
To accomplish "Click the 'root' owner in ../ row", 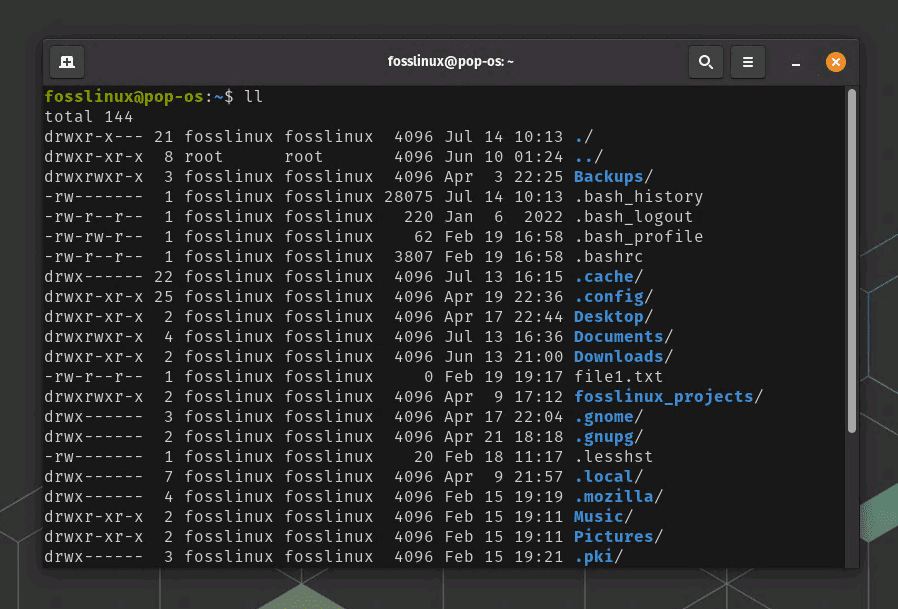I will click(203, 156).
